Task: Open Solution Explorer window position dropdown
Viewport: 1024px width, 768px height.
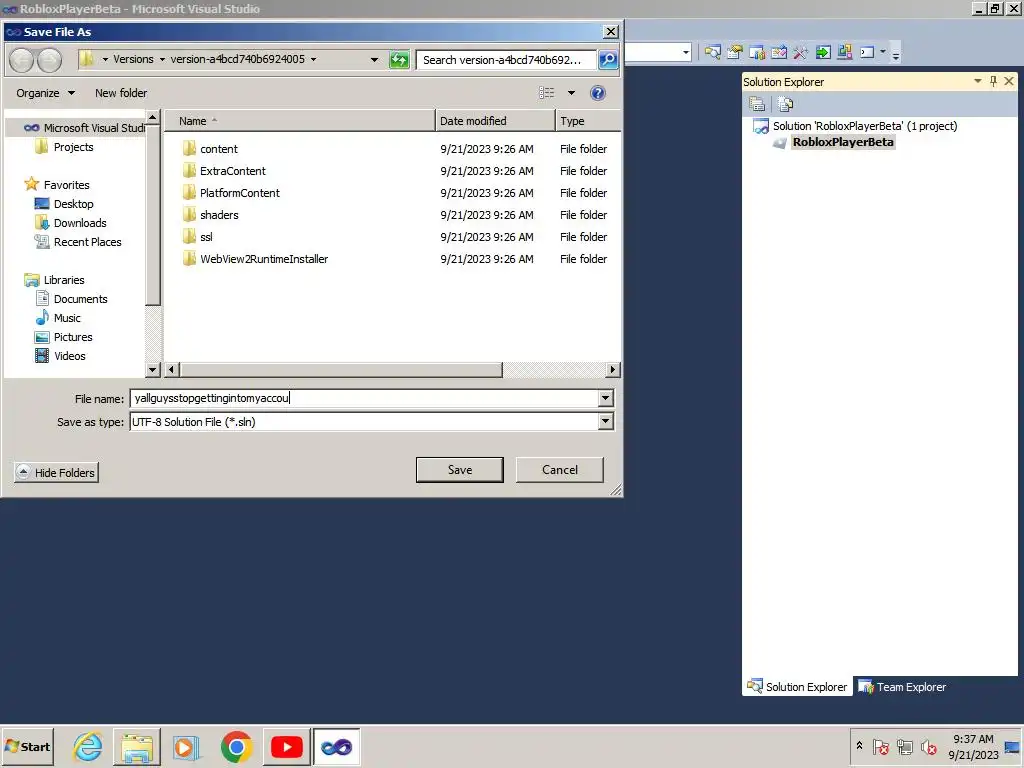Action: pos(978,81)
